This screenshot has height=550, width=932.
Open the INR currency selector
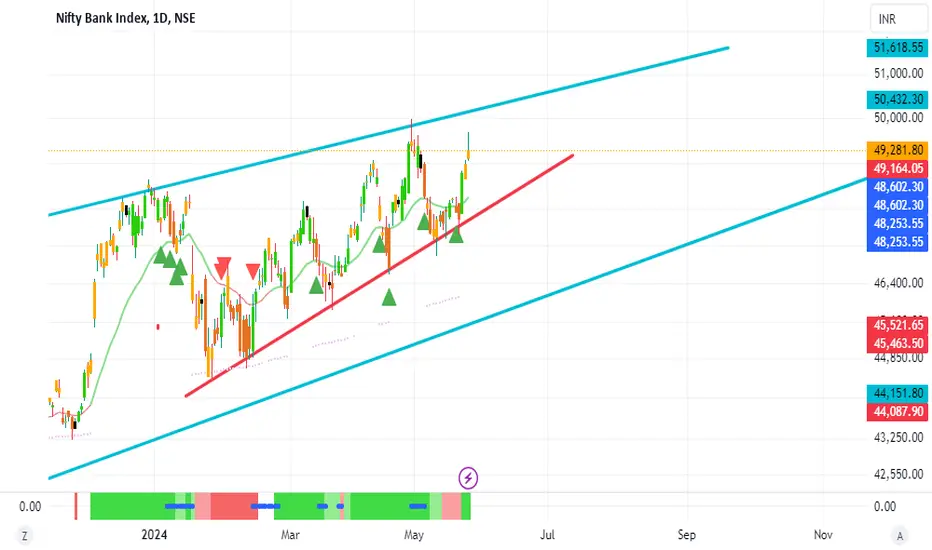tap(898, 19)
